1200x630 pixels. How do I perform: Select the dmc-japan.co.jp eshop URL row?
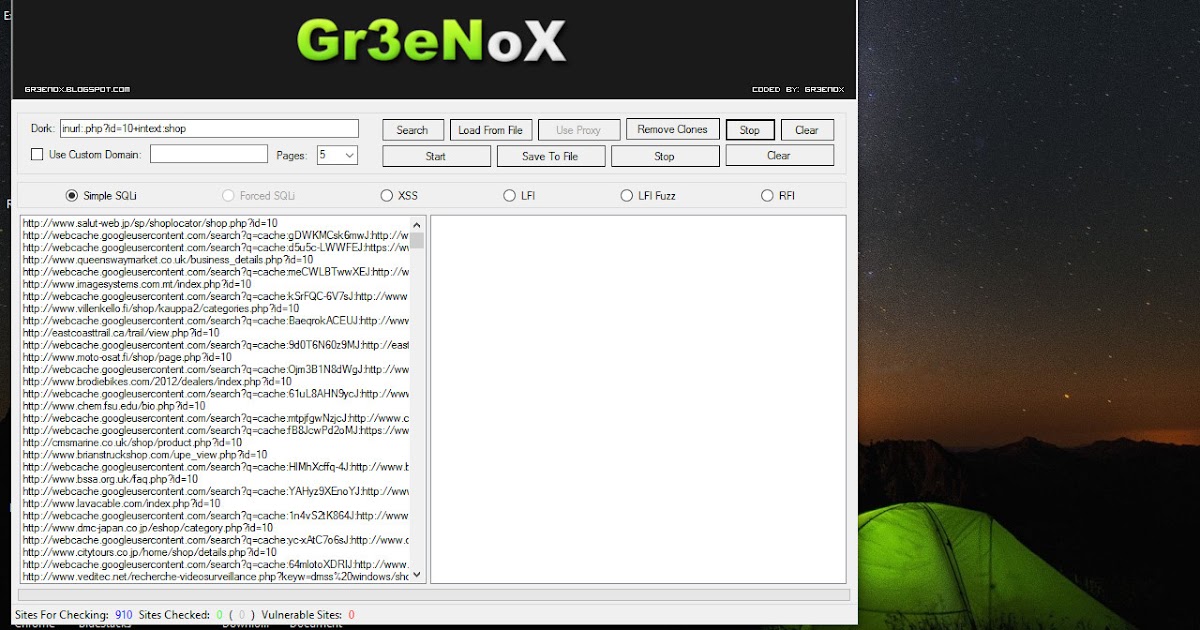[x=215, y=528]
